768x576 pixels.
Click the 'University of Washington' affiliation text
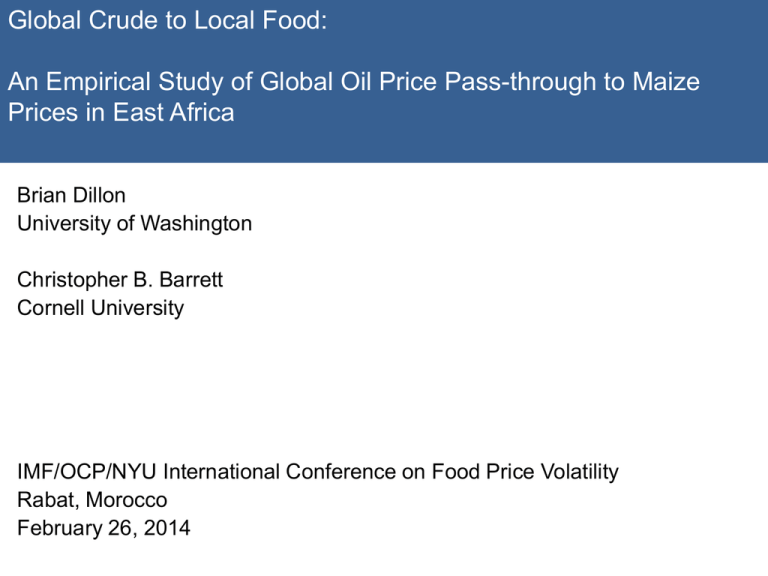tap(135, 224)
